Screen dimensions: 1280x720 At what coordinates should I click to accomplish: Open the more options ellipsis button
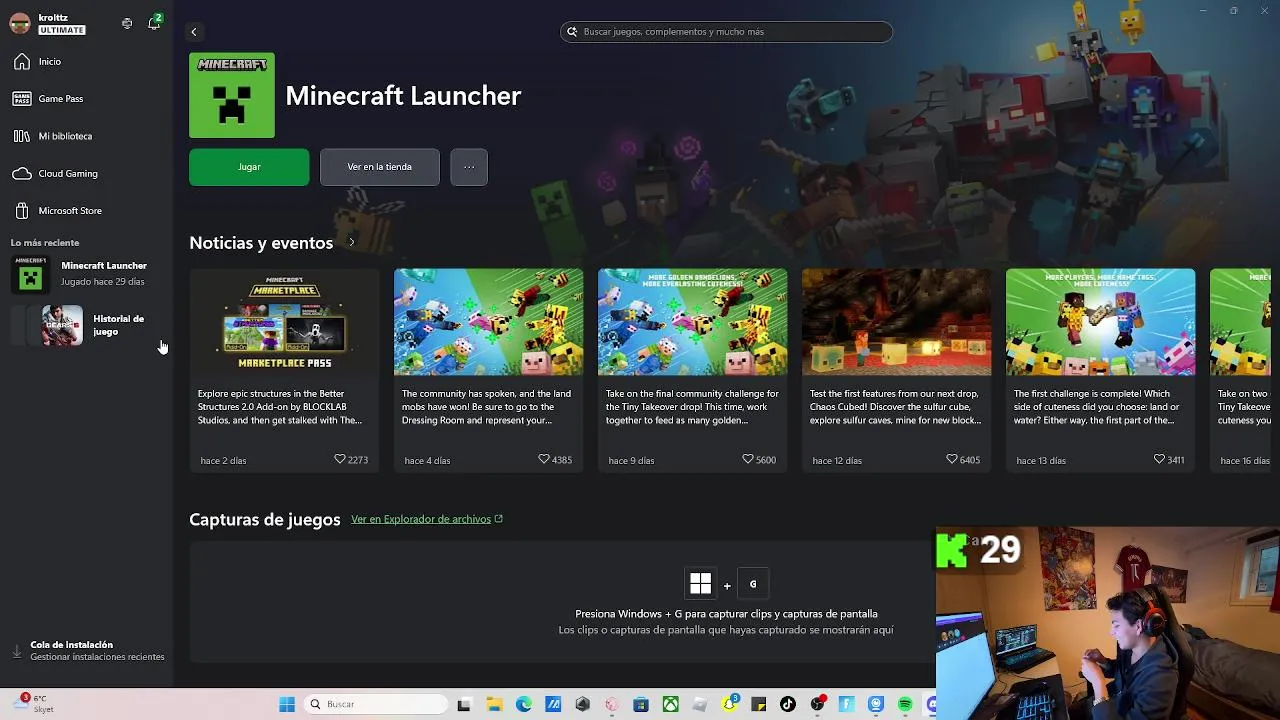pos(469,167)
